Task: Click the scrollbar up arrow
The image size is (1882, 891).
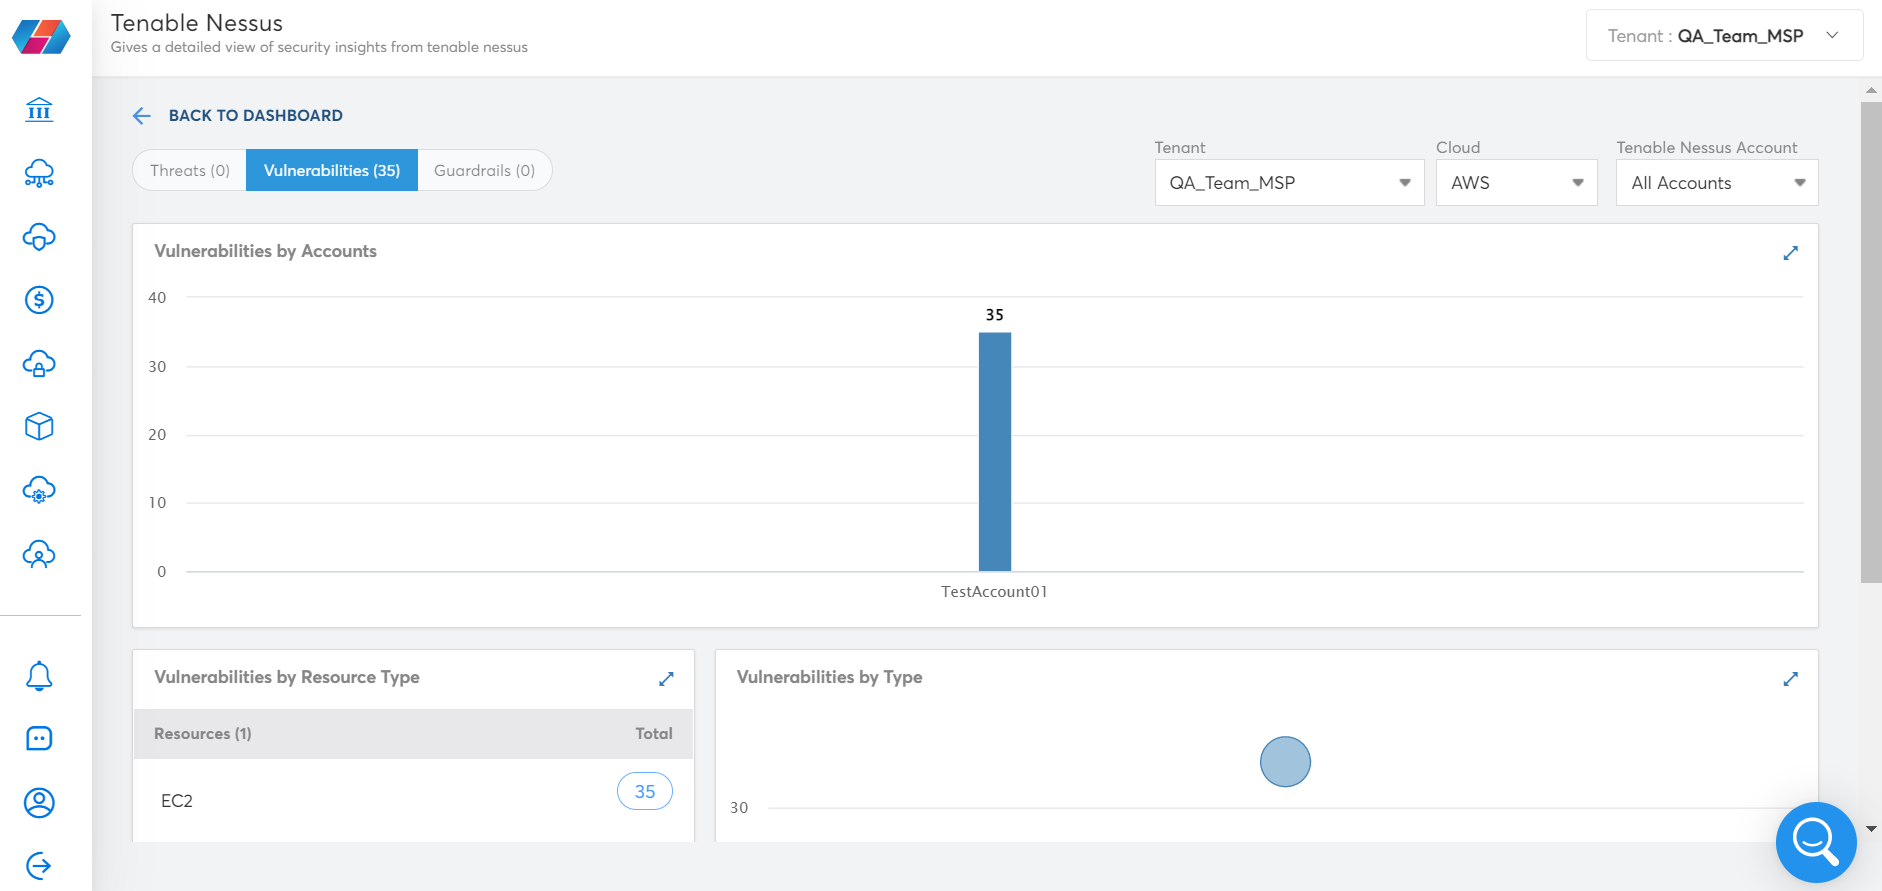Action: 1871,90
